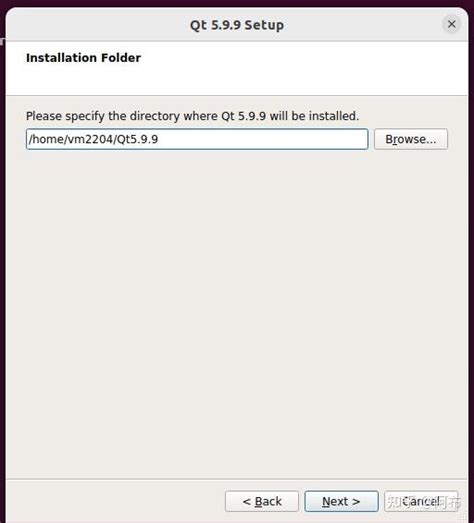Focus the installation directory text field

(197, 139)
